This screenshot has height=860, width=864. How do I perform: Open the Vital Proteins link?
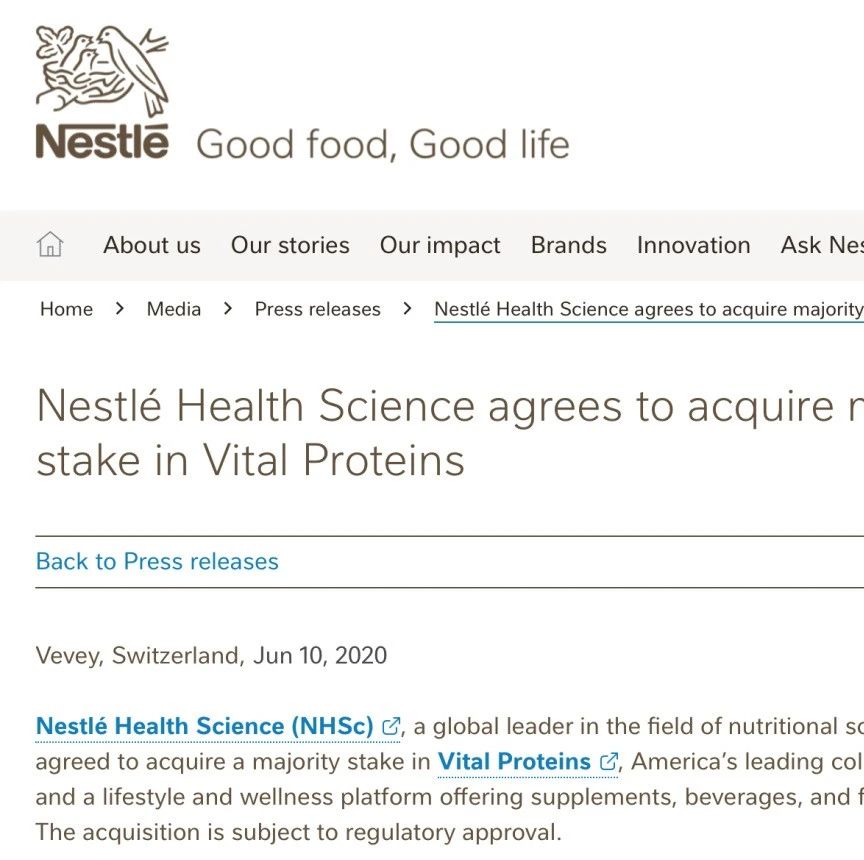514,761
